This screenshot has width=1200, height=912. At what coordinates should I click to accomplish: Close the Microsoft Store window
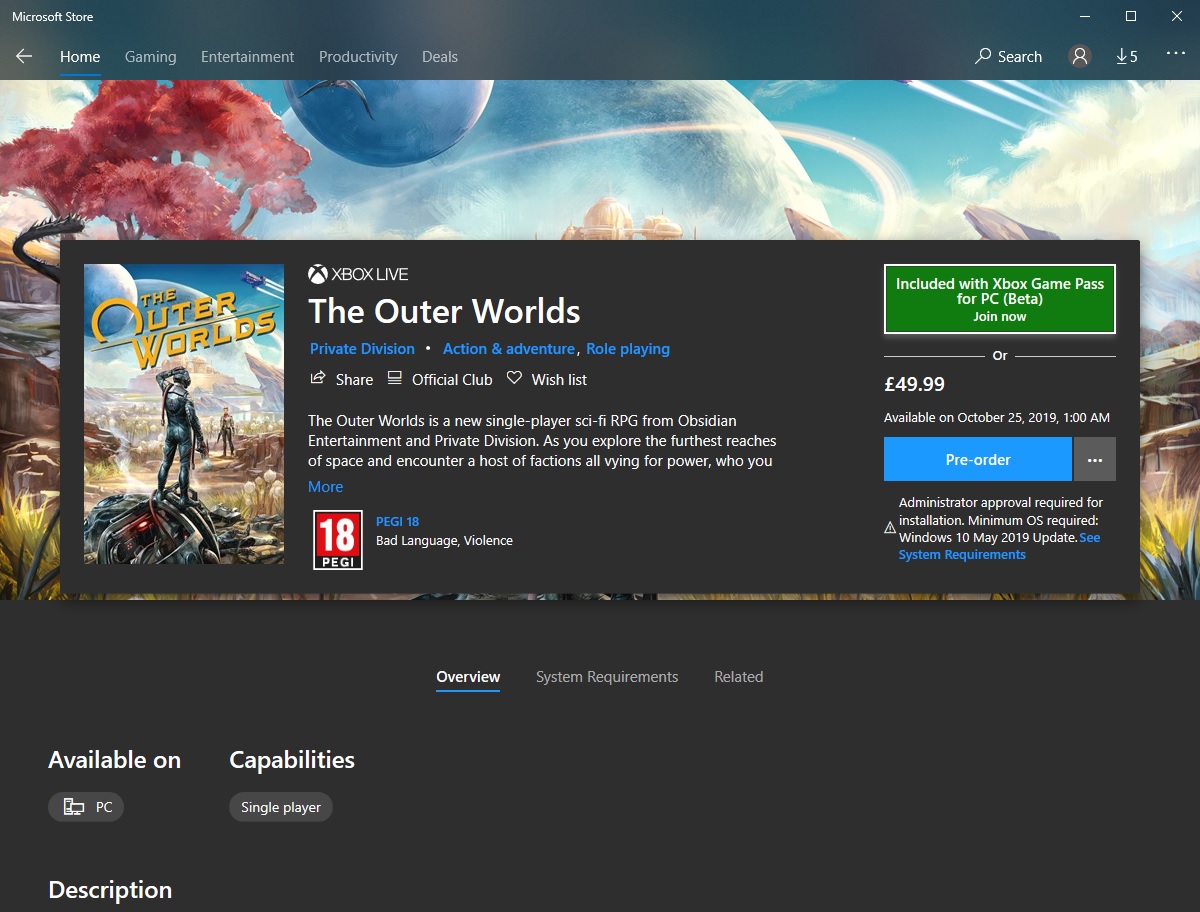tap(1177, 16)
